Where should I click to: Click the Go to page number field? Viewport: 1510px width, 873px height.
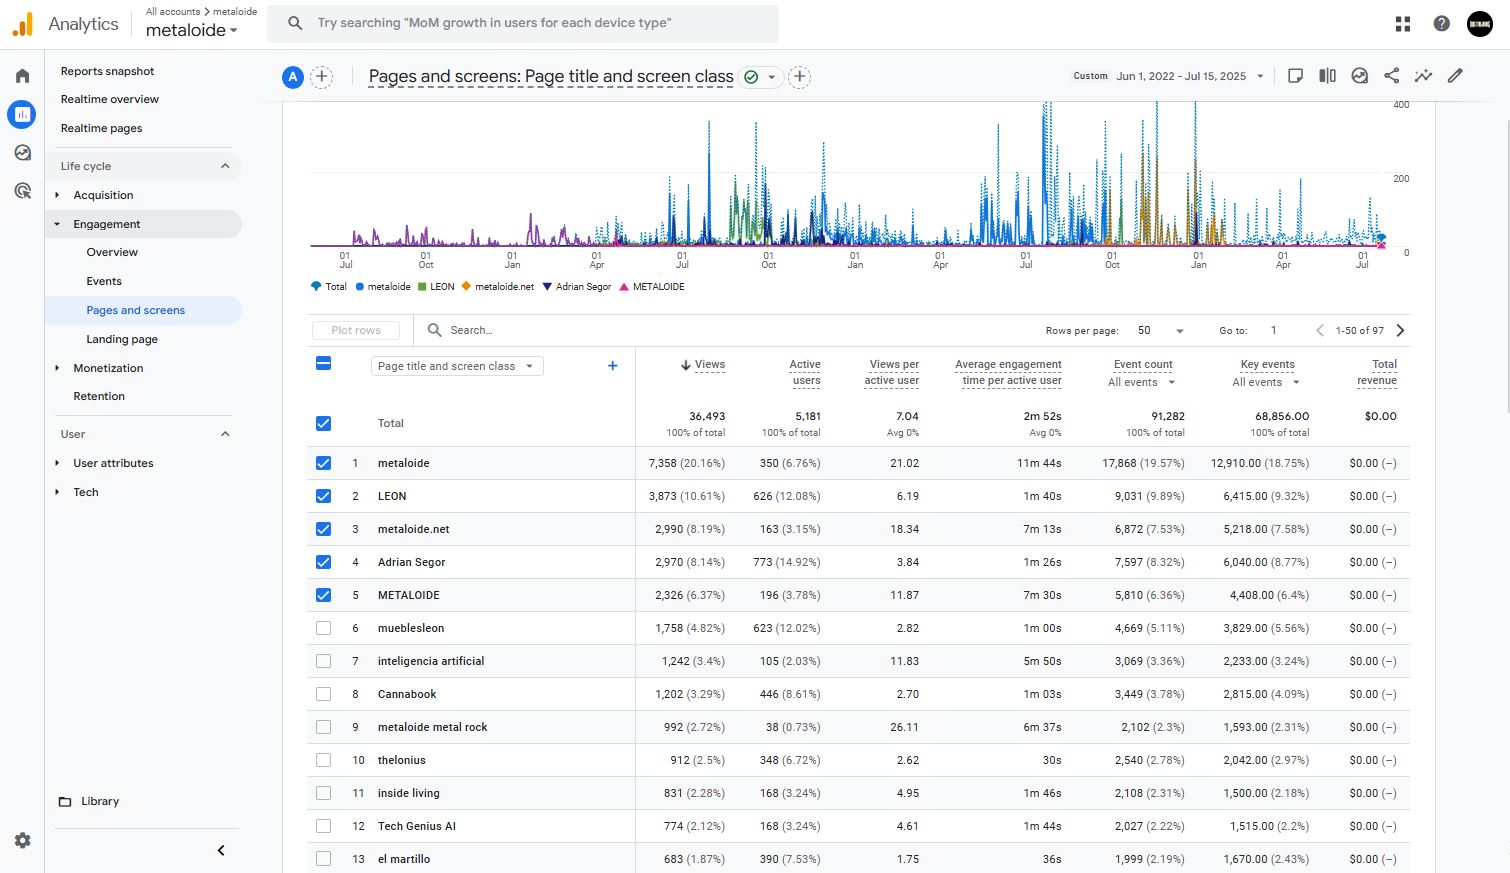tap(1274, 330)
